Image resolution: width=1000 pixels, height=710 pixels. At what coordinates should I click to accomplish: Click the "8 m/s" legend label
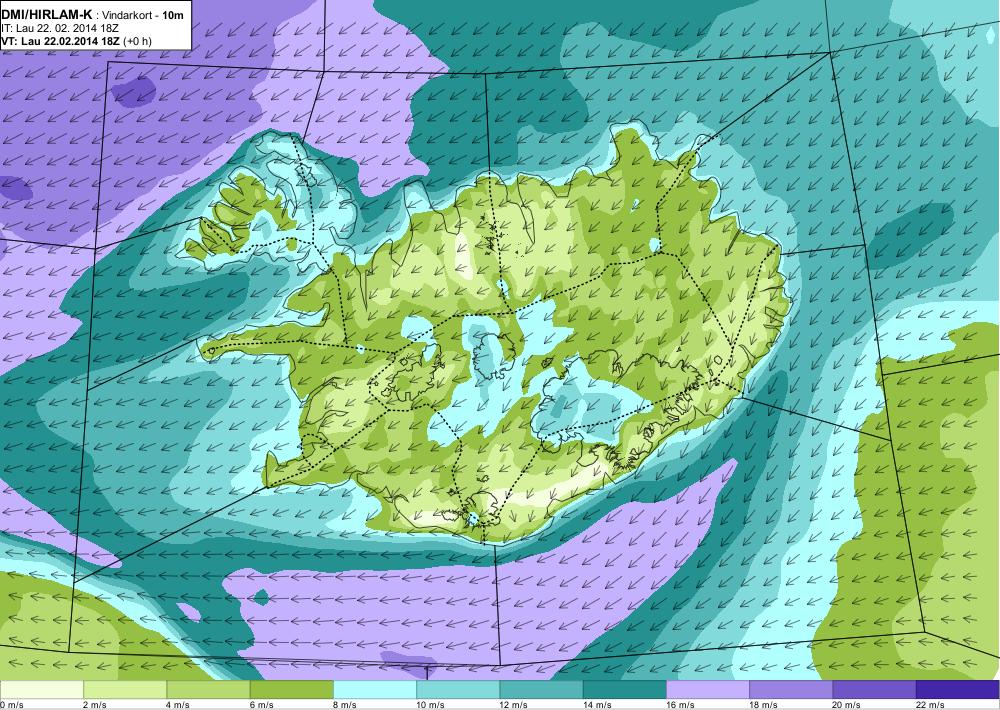pos(345,705)
